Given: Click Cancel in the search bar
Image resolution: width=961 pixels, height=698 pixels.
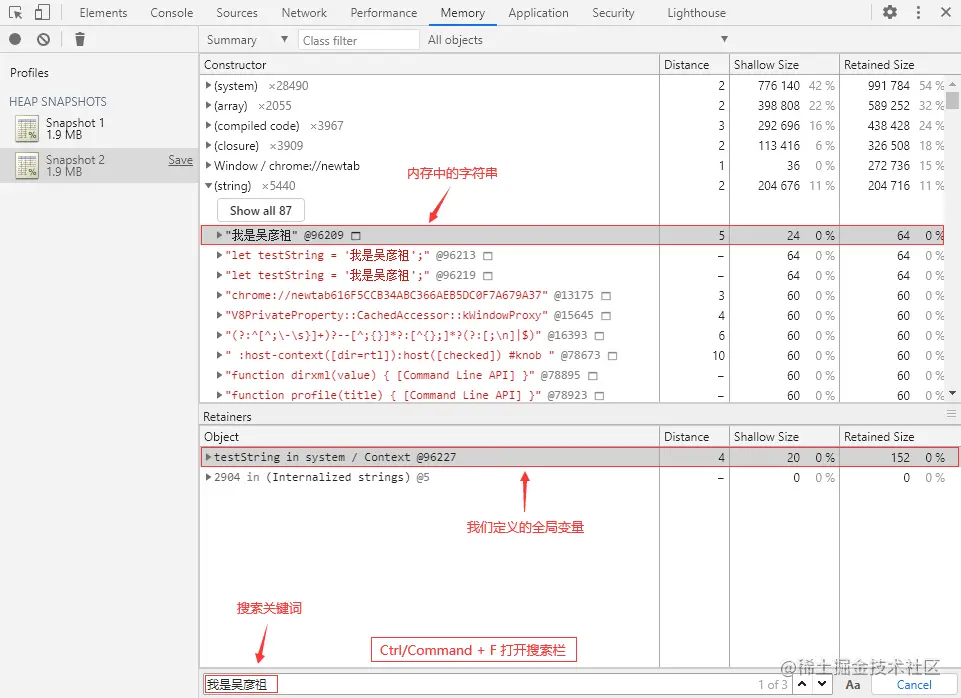Looking at the screenshot, I should point(914,685).
